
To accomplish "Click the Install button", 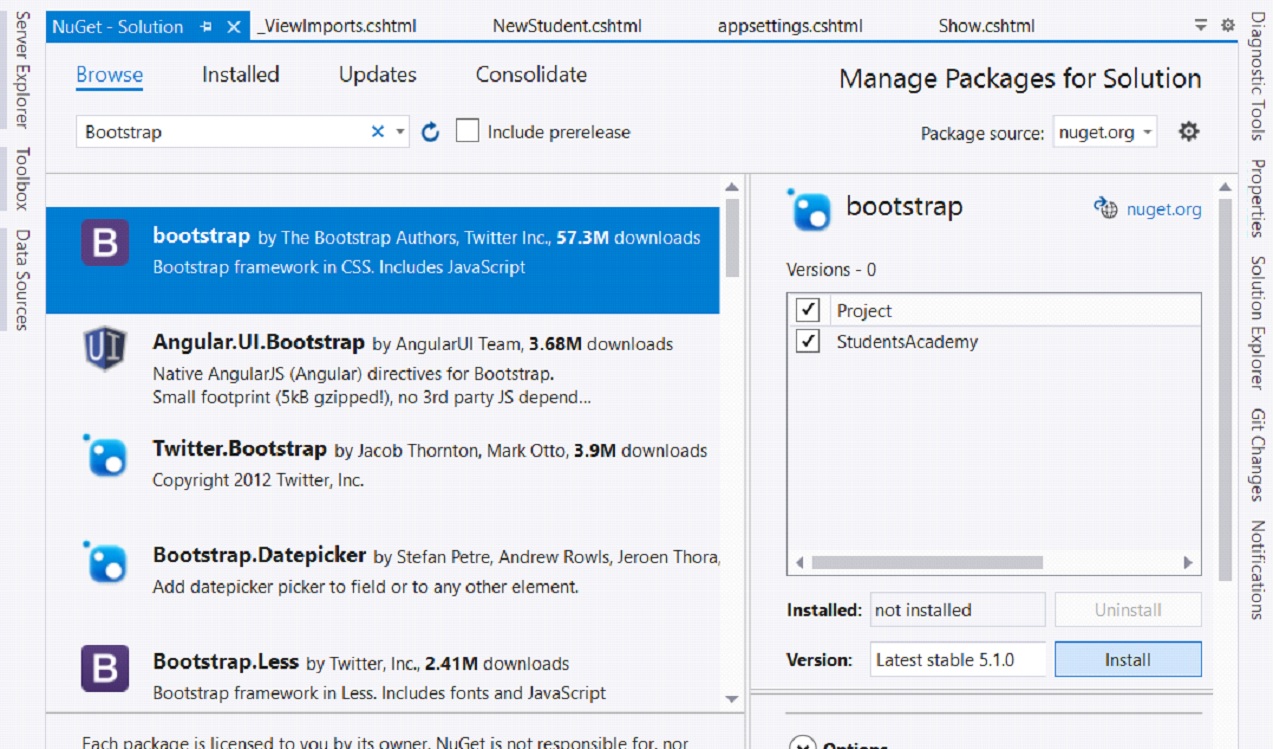I will pyautogui.click(x=1128, y=660).
